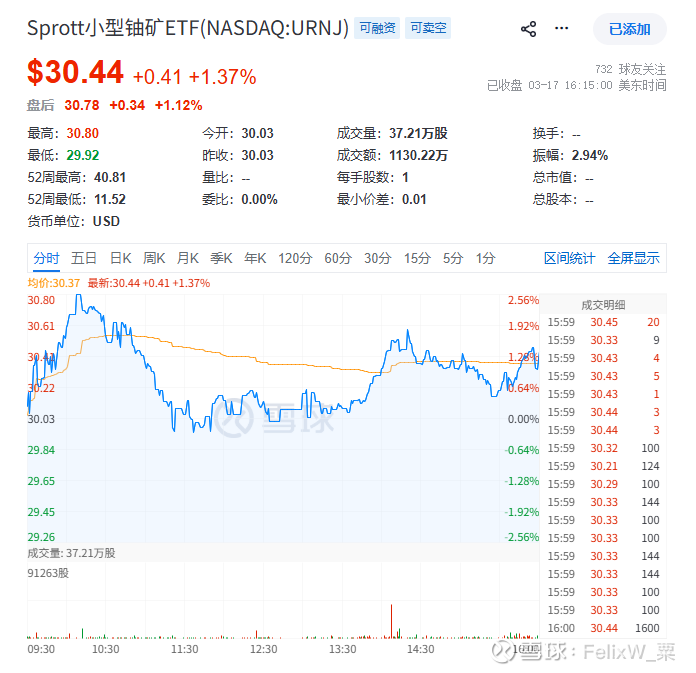Image resolution: width=696 pixels, height=673 pixels.
Task: Click 全屏显示 to view fullscreen
Action: tap(633, 258)
